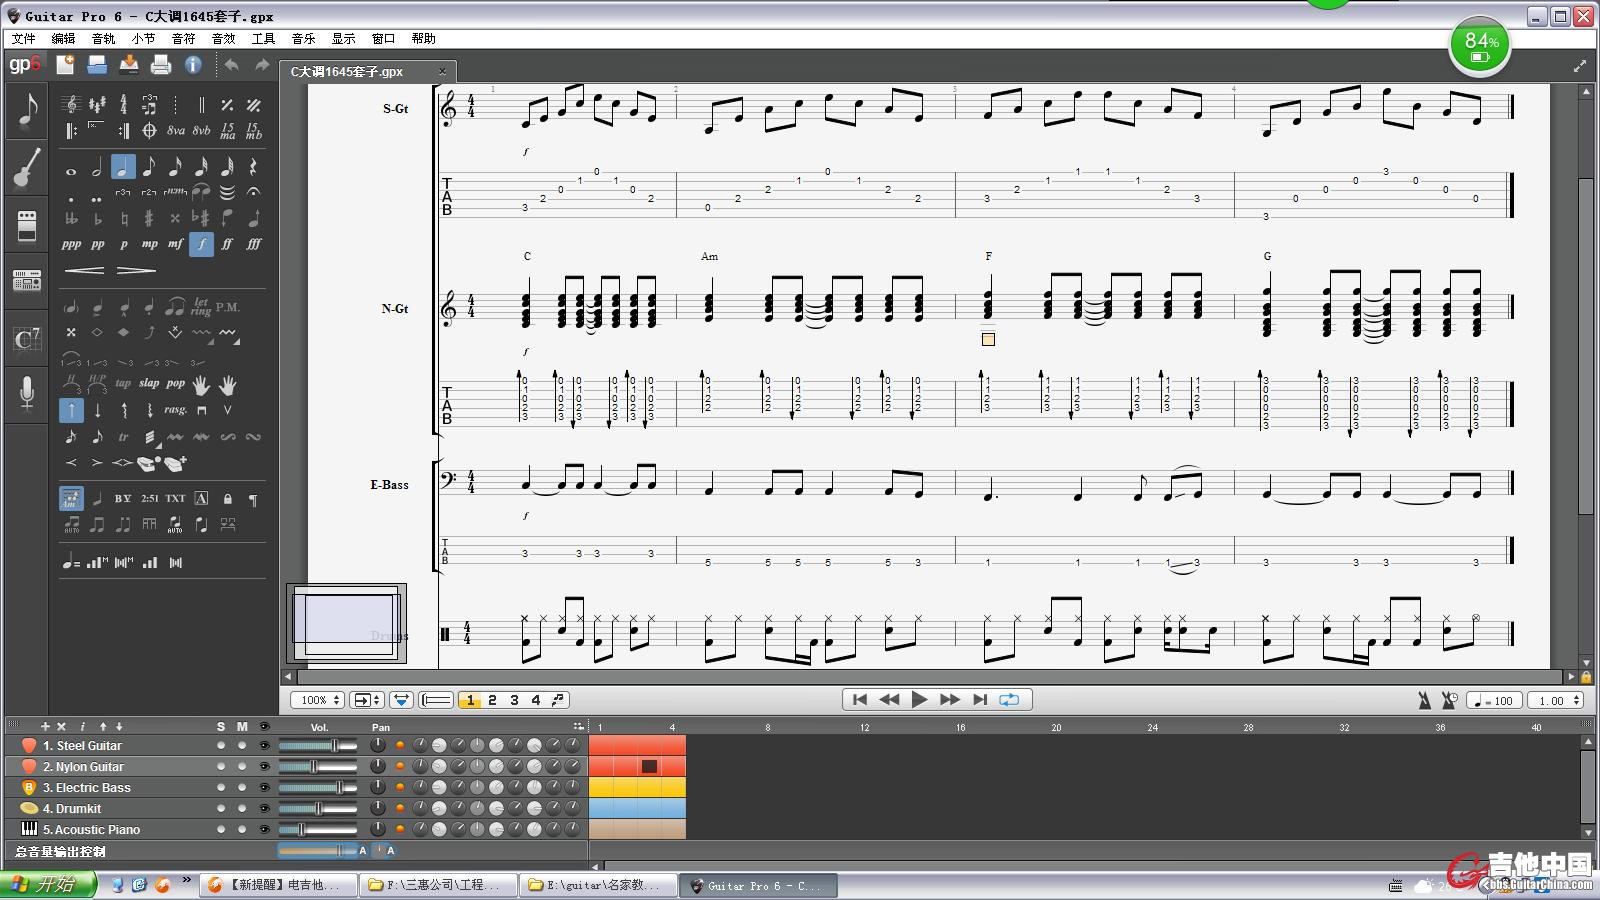
Task: Open the mastering rack panel tab
Action: coord(27,281)
